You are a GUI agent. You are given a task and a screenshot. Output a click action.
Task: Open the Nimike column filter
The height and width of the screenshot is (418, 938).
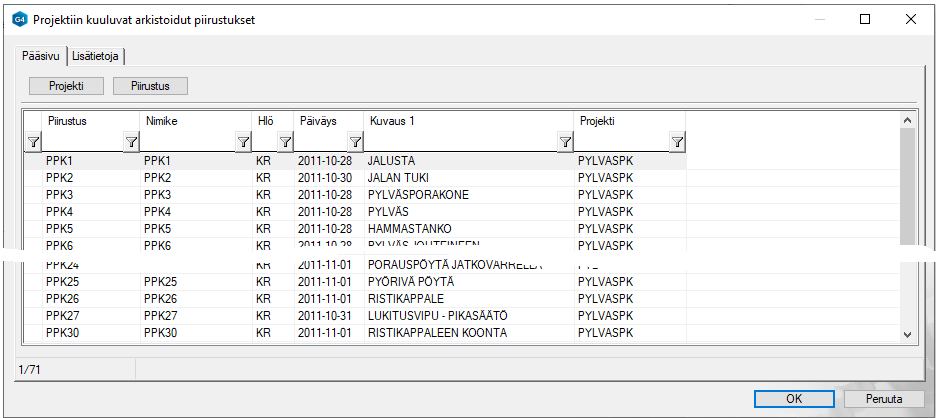243,142
